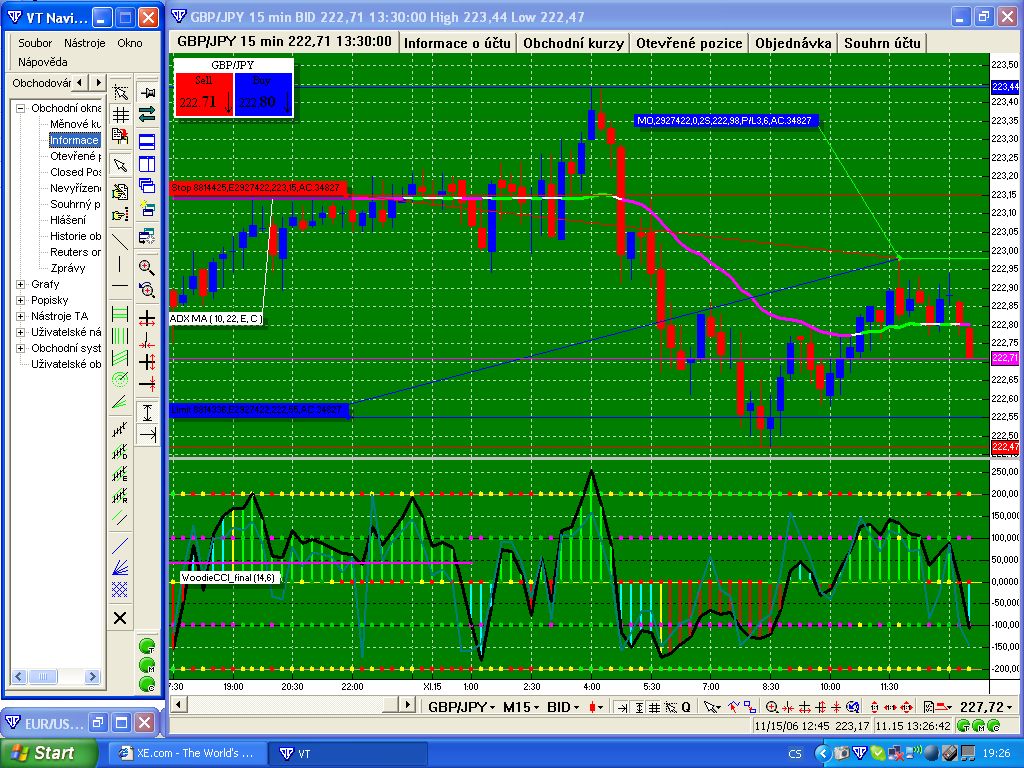Open the 227,72 value dropdown

click(986, 707)
